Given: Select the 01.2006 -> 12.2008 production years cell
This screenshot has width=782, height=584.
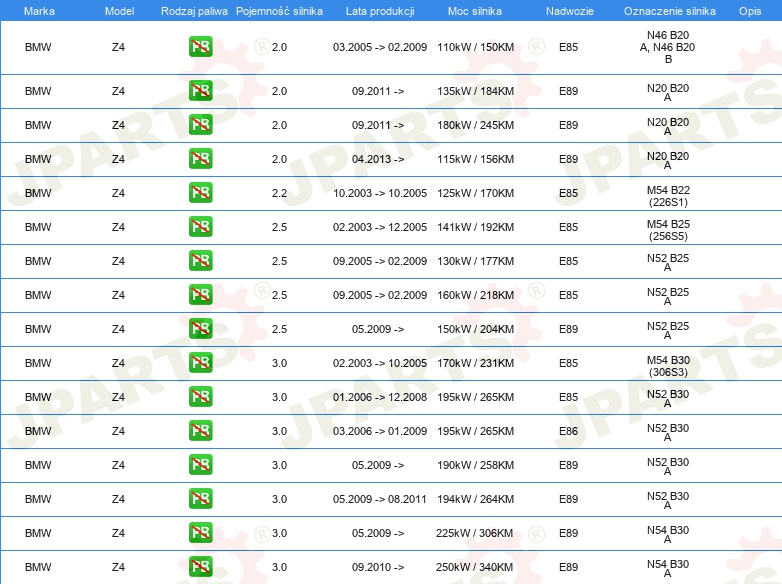Looking at the screenshot, I should tap(380, 397).
